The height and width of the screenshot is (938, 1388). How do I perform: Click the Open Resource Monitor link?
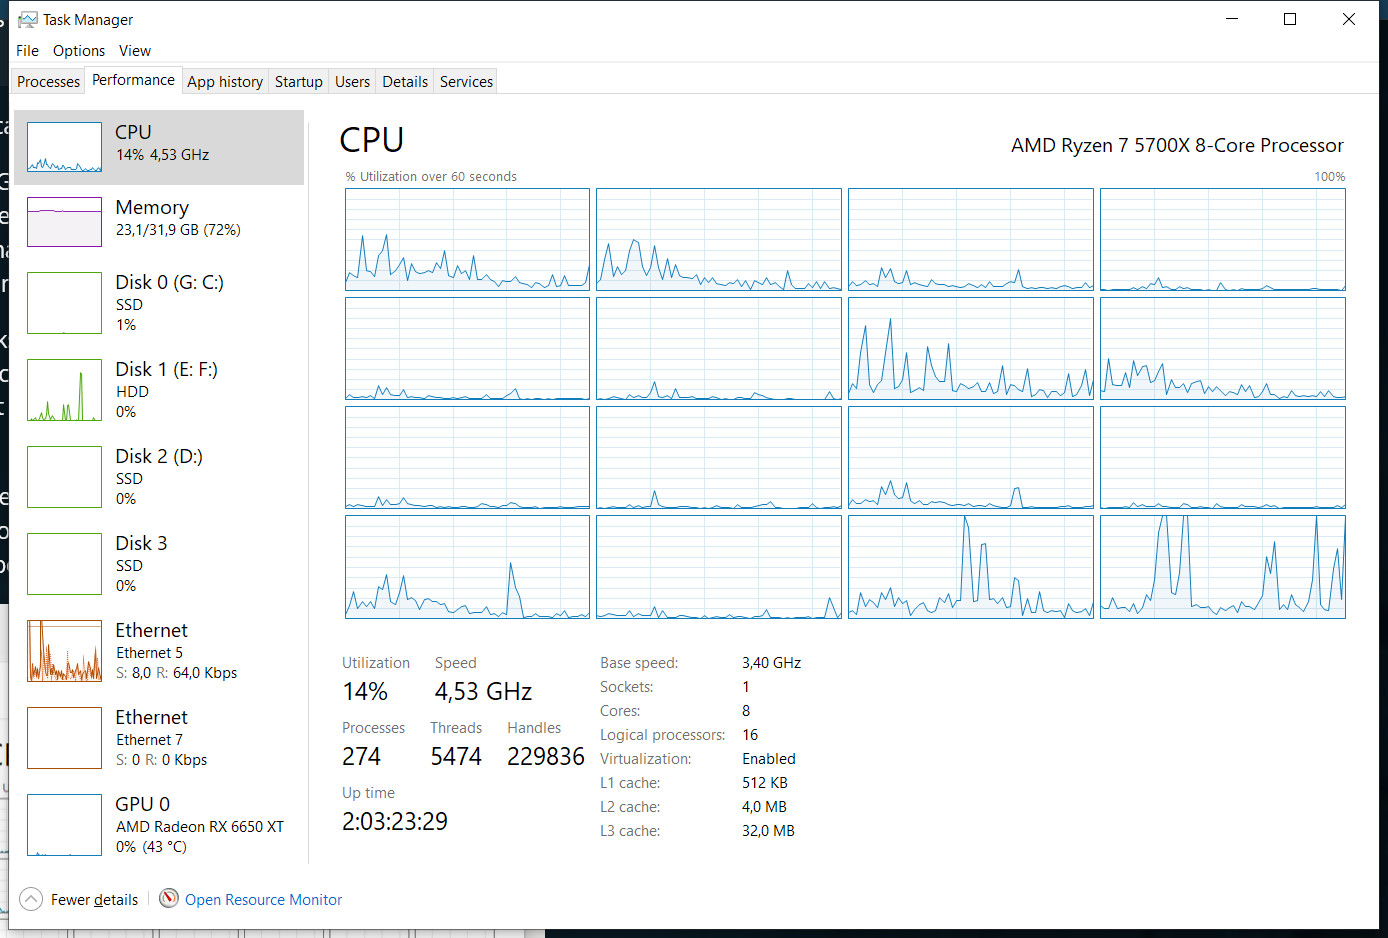point(263,900)
